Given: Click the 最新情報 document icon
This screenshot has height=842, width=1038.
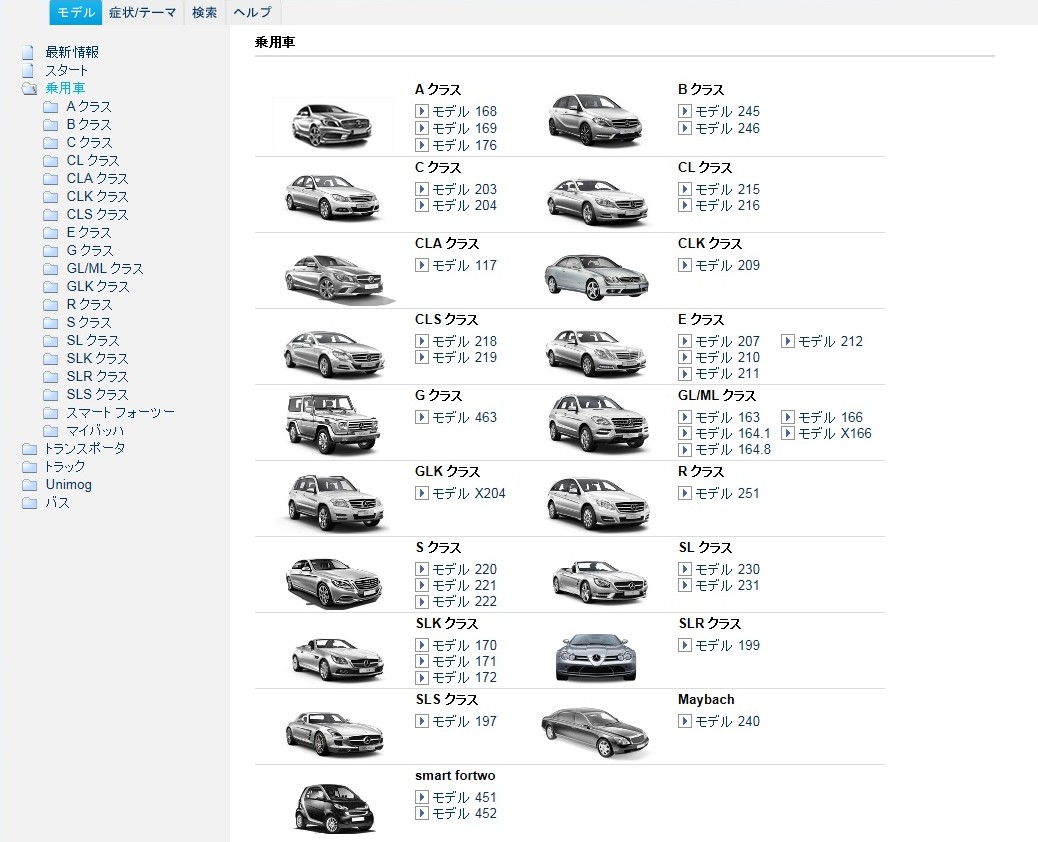Looking at the screenshot, I should [28, 52].
